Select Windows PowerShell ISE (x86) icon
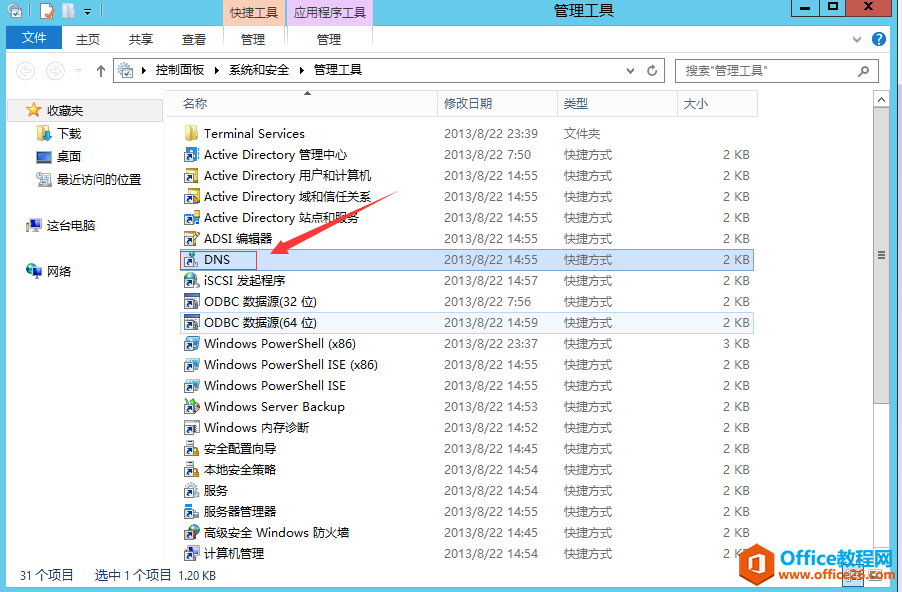The width and height of the screenshot is (902, 592). 191,365
